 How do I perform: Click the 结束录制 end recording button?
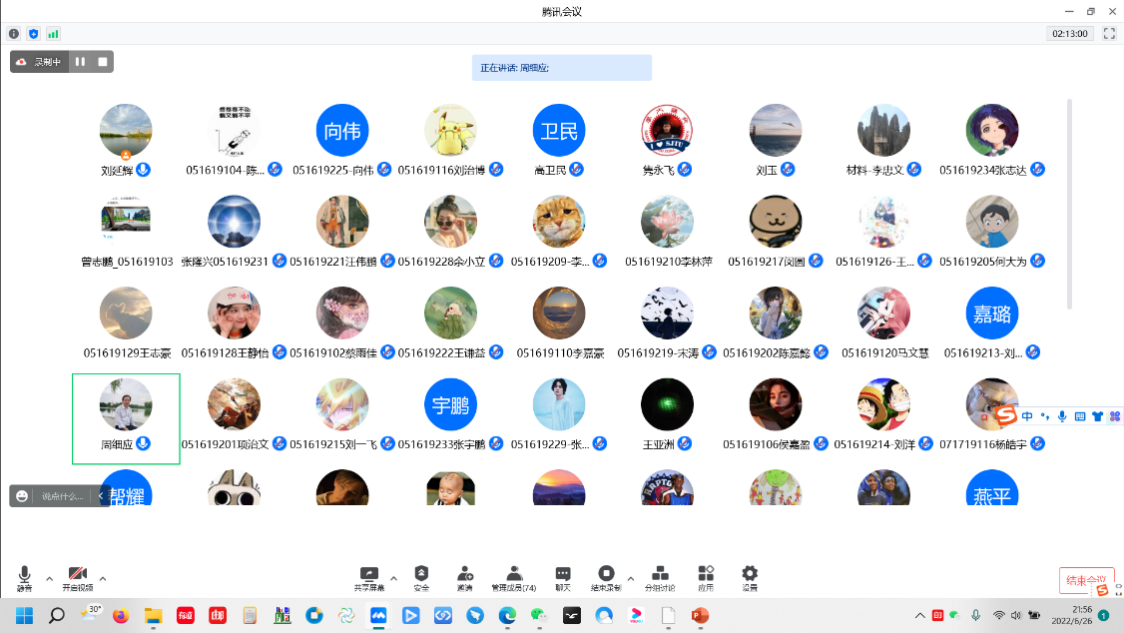tap(606, 577)
